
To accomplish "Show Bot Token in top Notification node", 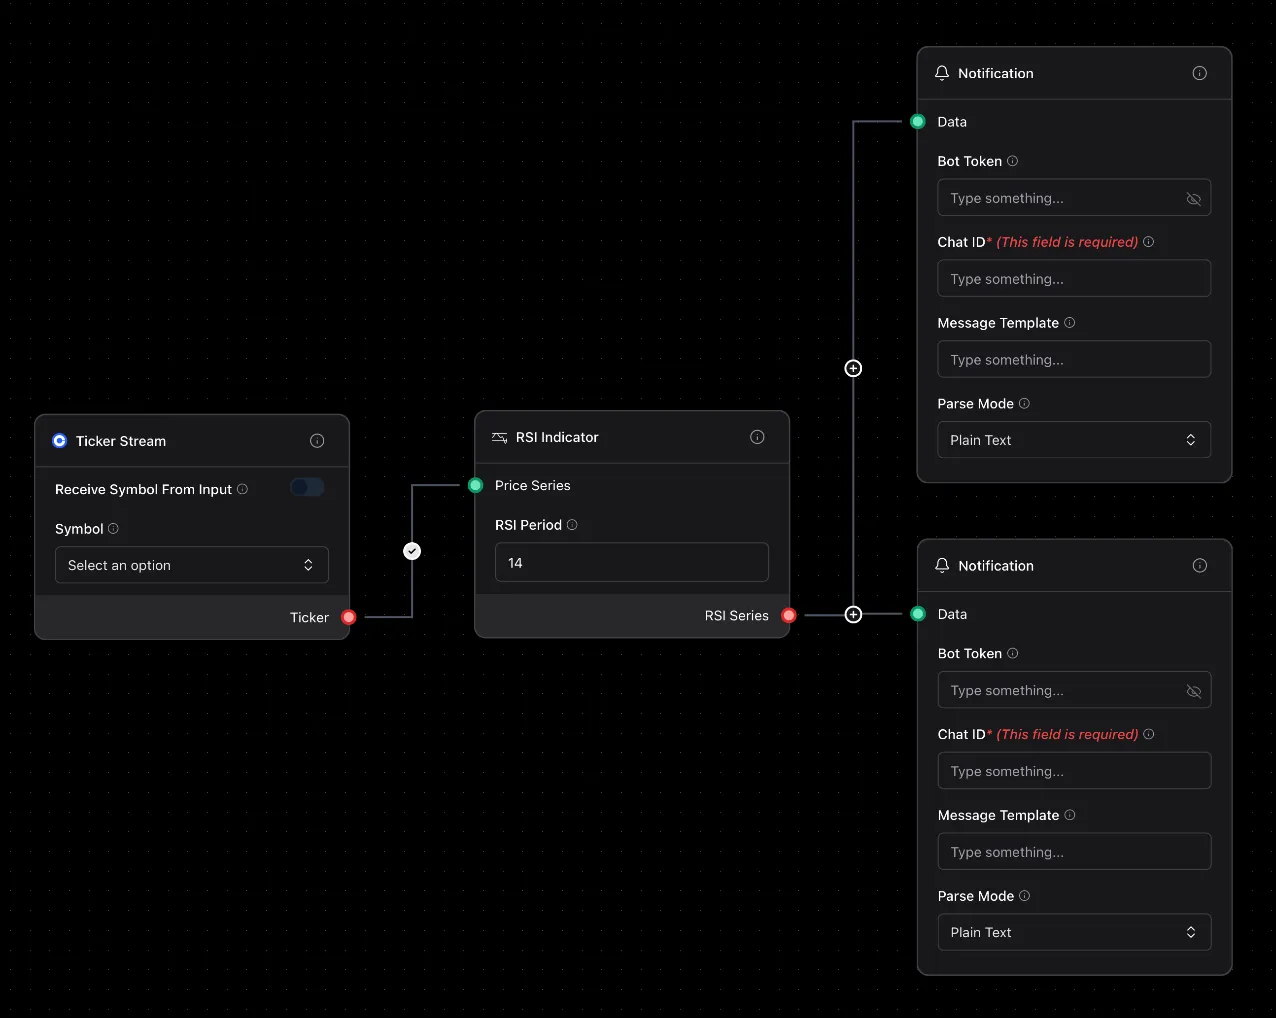I will [1193, 199].
